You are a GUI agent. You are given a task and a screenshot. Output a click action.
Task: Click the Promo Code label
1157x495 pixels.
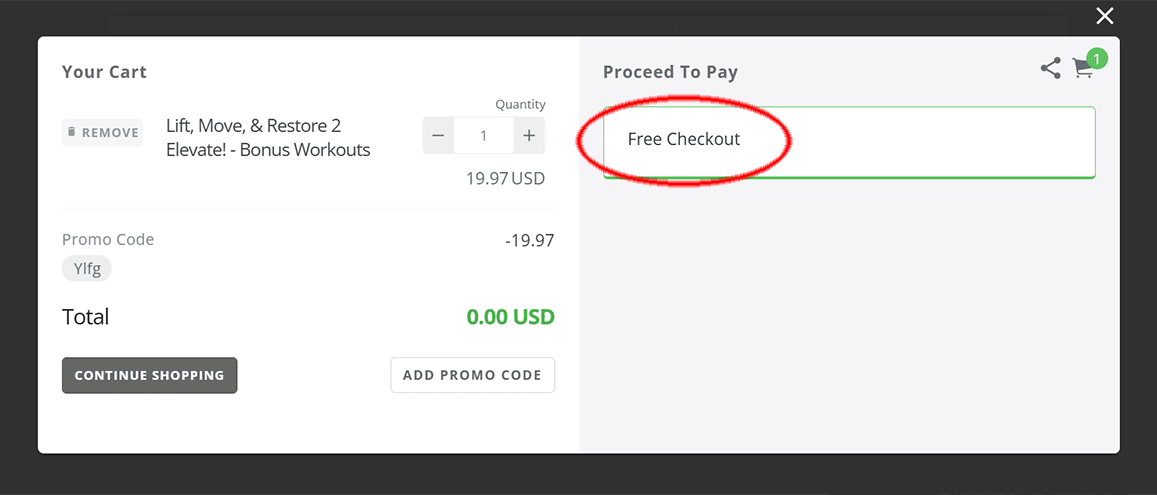click(x=108, y=240)
